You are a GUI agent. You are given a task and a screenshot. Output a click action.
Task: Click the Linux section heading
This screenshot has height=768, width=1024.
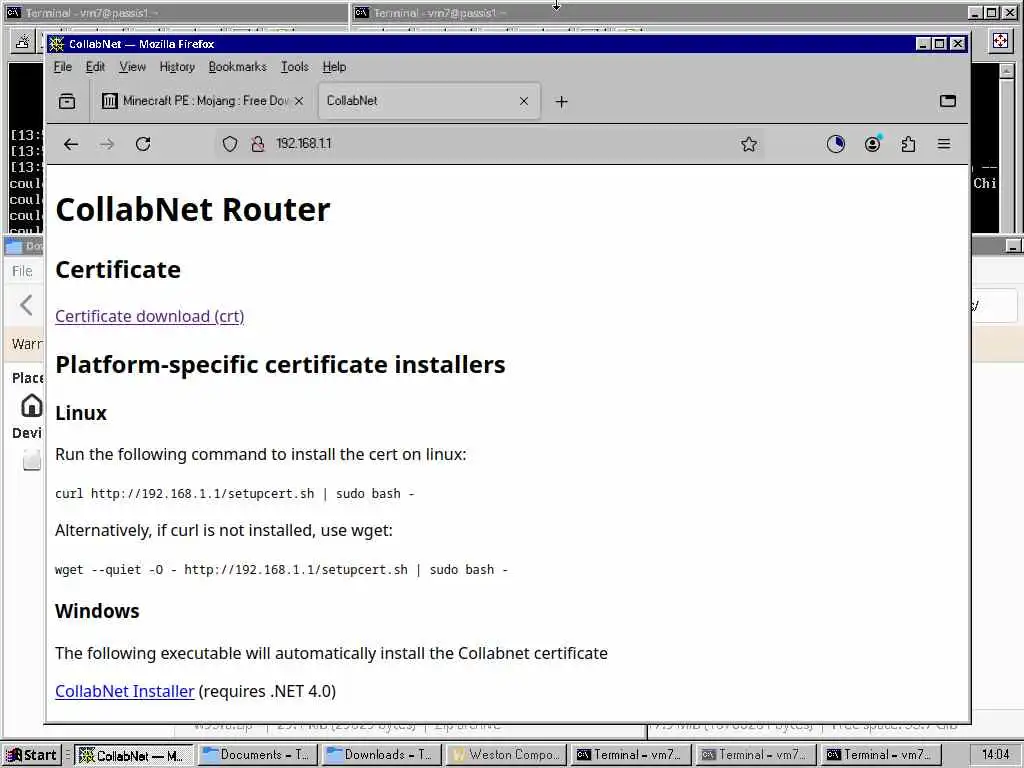81,413
